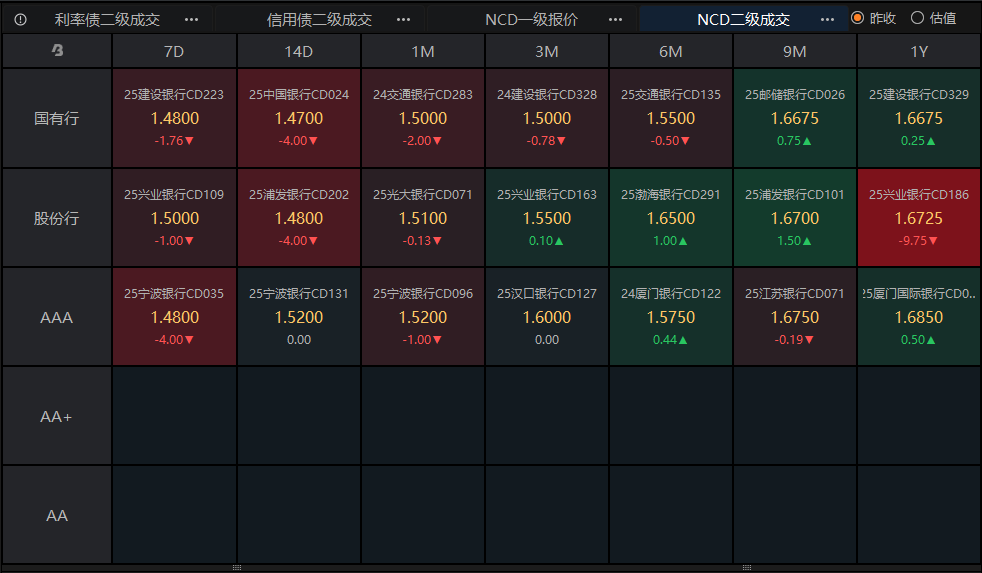Screen dimensions: 982x573
Task: Open the 25建设银行CD223 cell
Action: click(174, 118)
